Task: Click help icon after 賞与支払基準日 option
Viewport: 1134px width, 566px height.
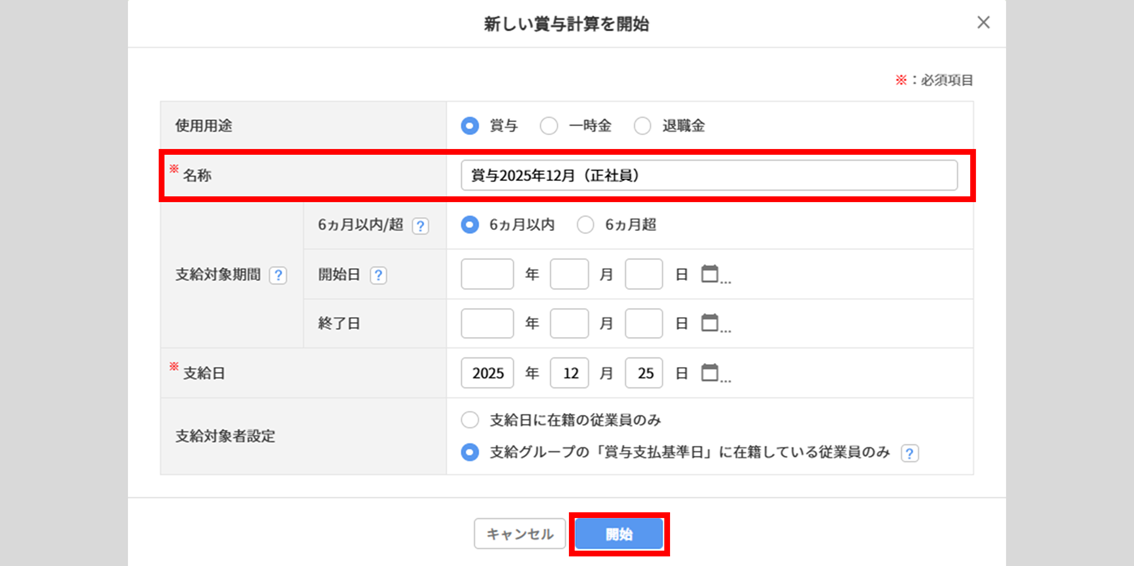Action: tap(909, 453)
